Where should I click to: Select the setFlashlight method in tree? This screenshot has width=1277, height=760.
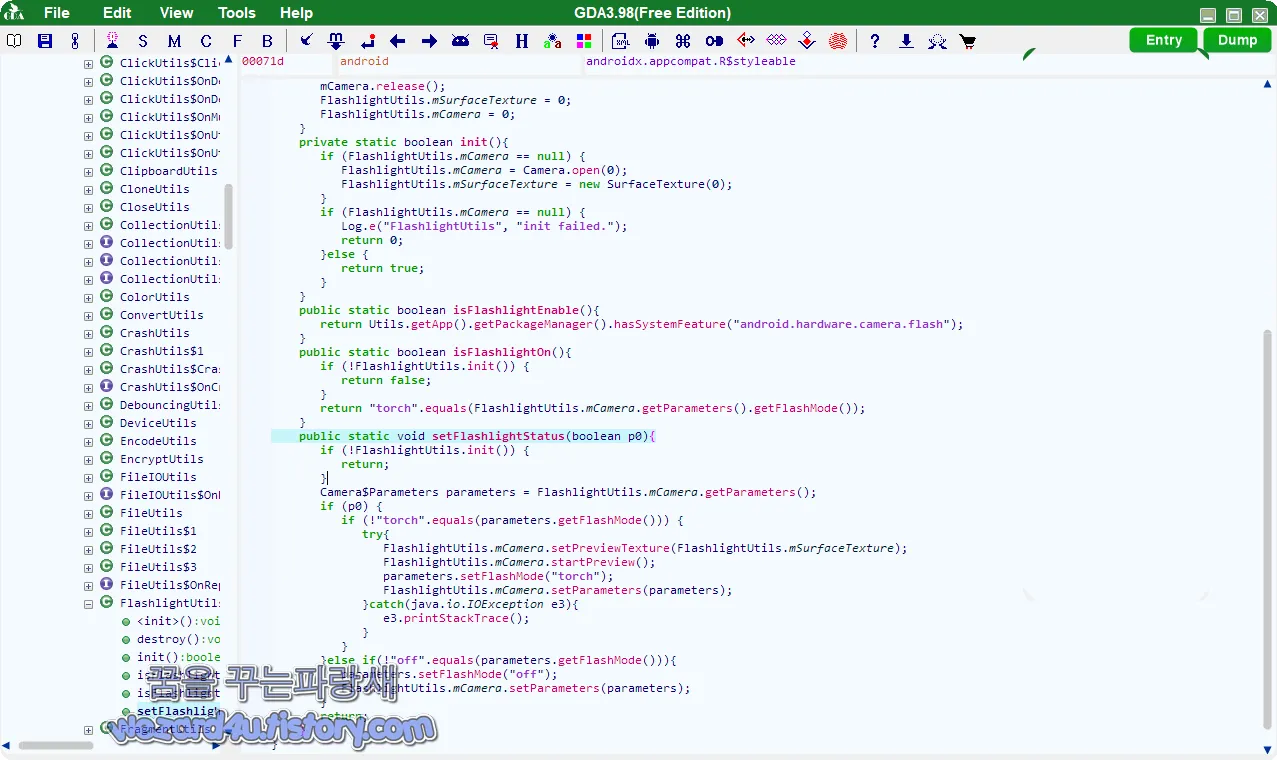[x=178, y=711]
